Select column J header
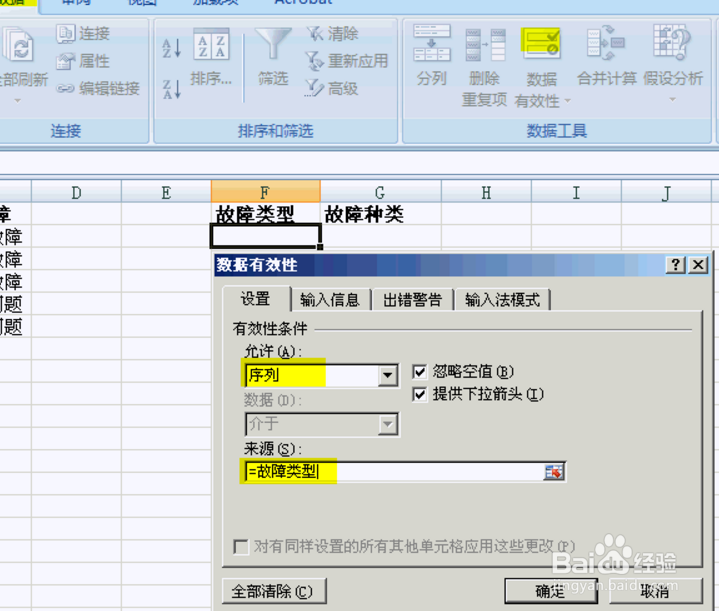Viewport: 719px width, 611px height. 666,192
